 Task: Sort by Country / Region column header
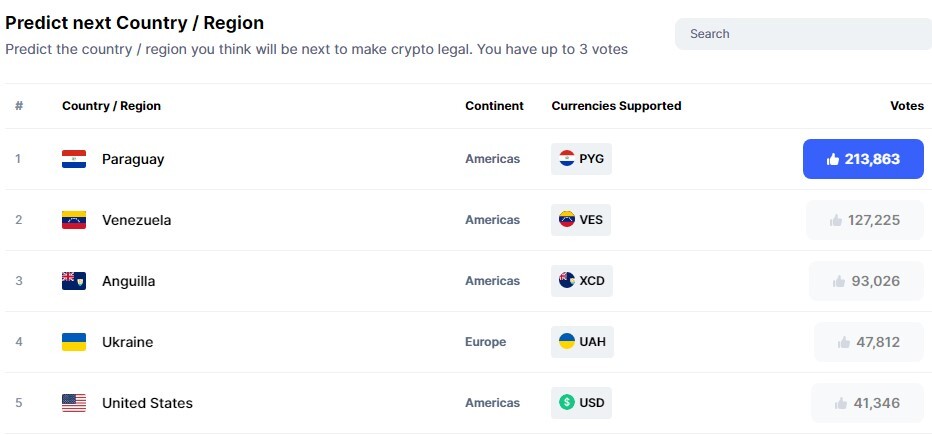pos(111,106)
